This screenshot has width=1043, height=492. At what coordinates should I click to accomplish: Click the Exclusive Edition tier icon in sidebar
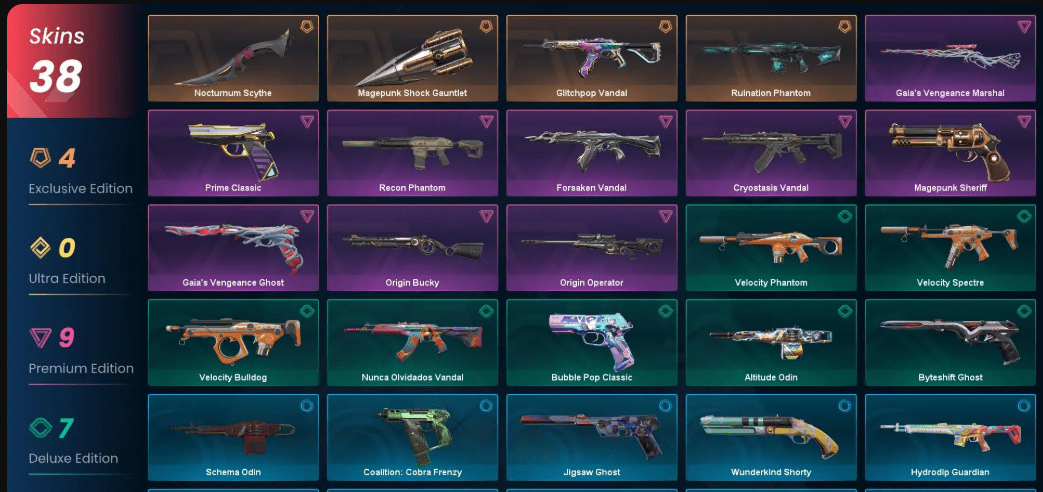(x=40, y=158)
